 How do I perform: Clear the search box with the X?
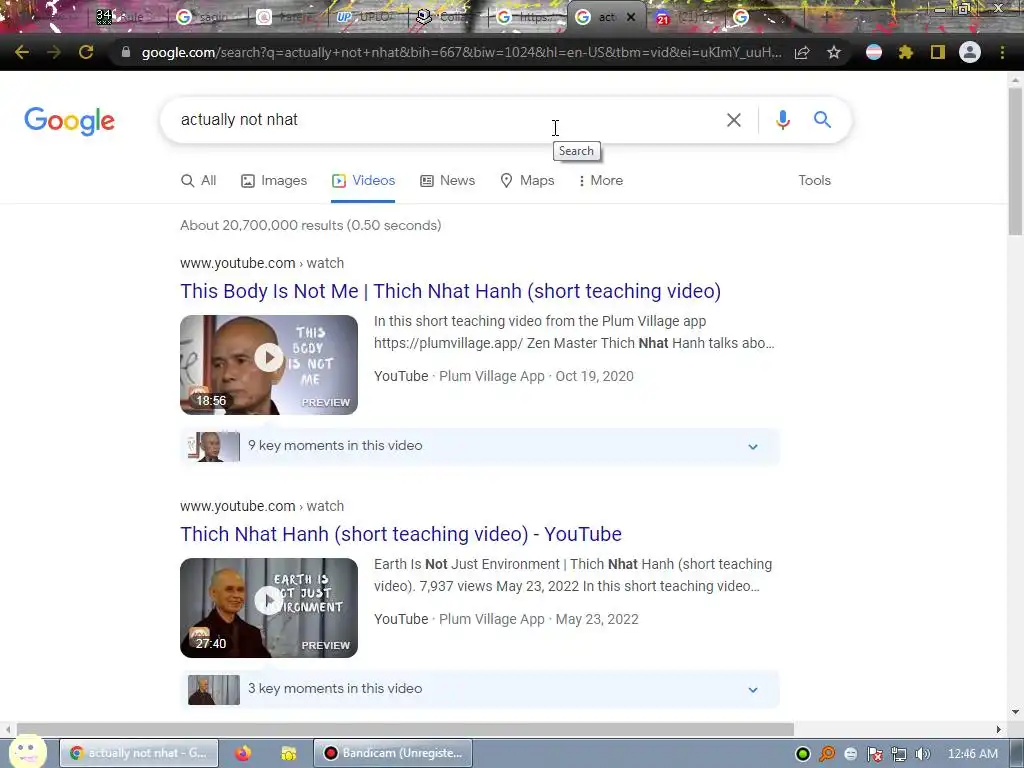coord(734,120)
